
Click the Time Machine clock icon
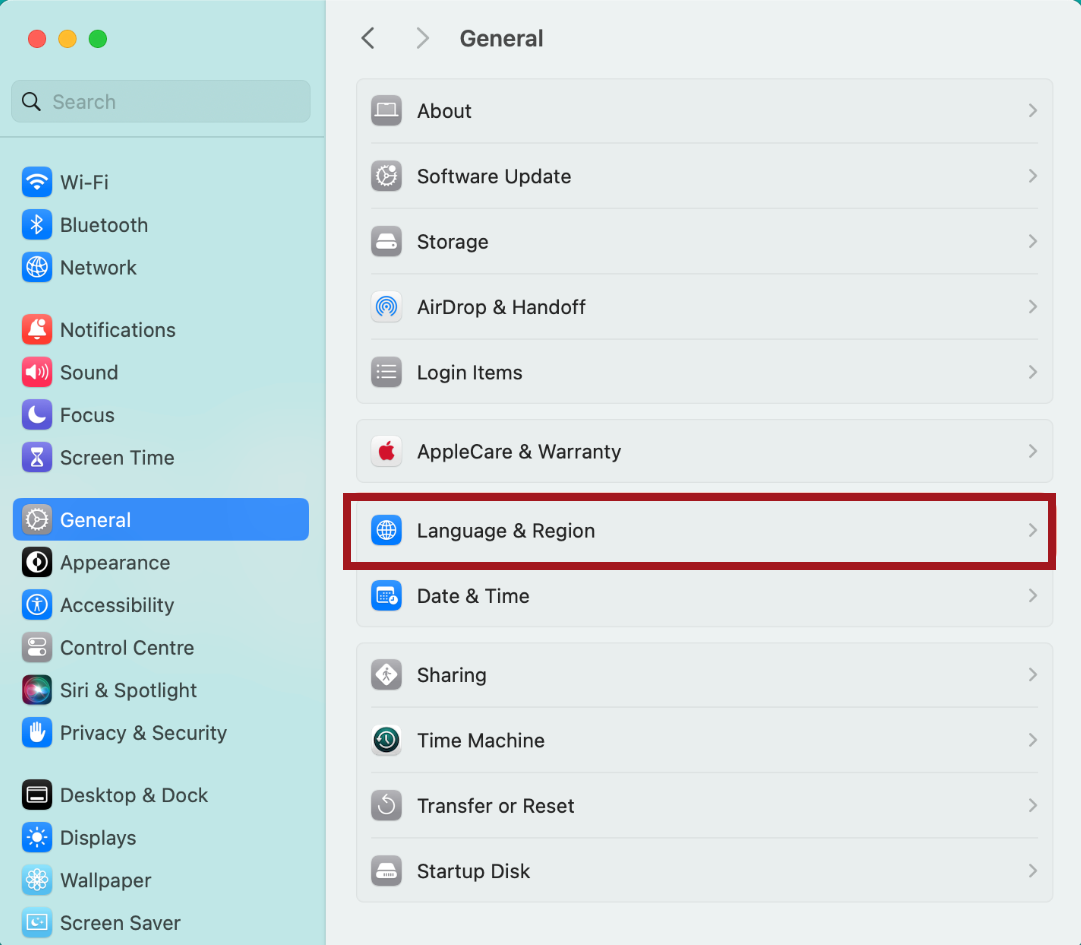pos(386,740)
